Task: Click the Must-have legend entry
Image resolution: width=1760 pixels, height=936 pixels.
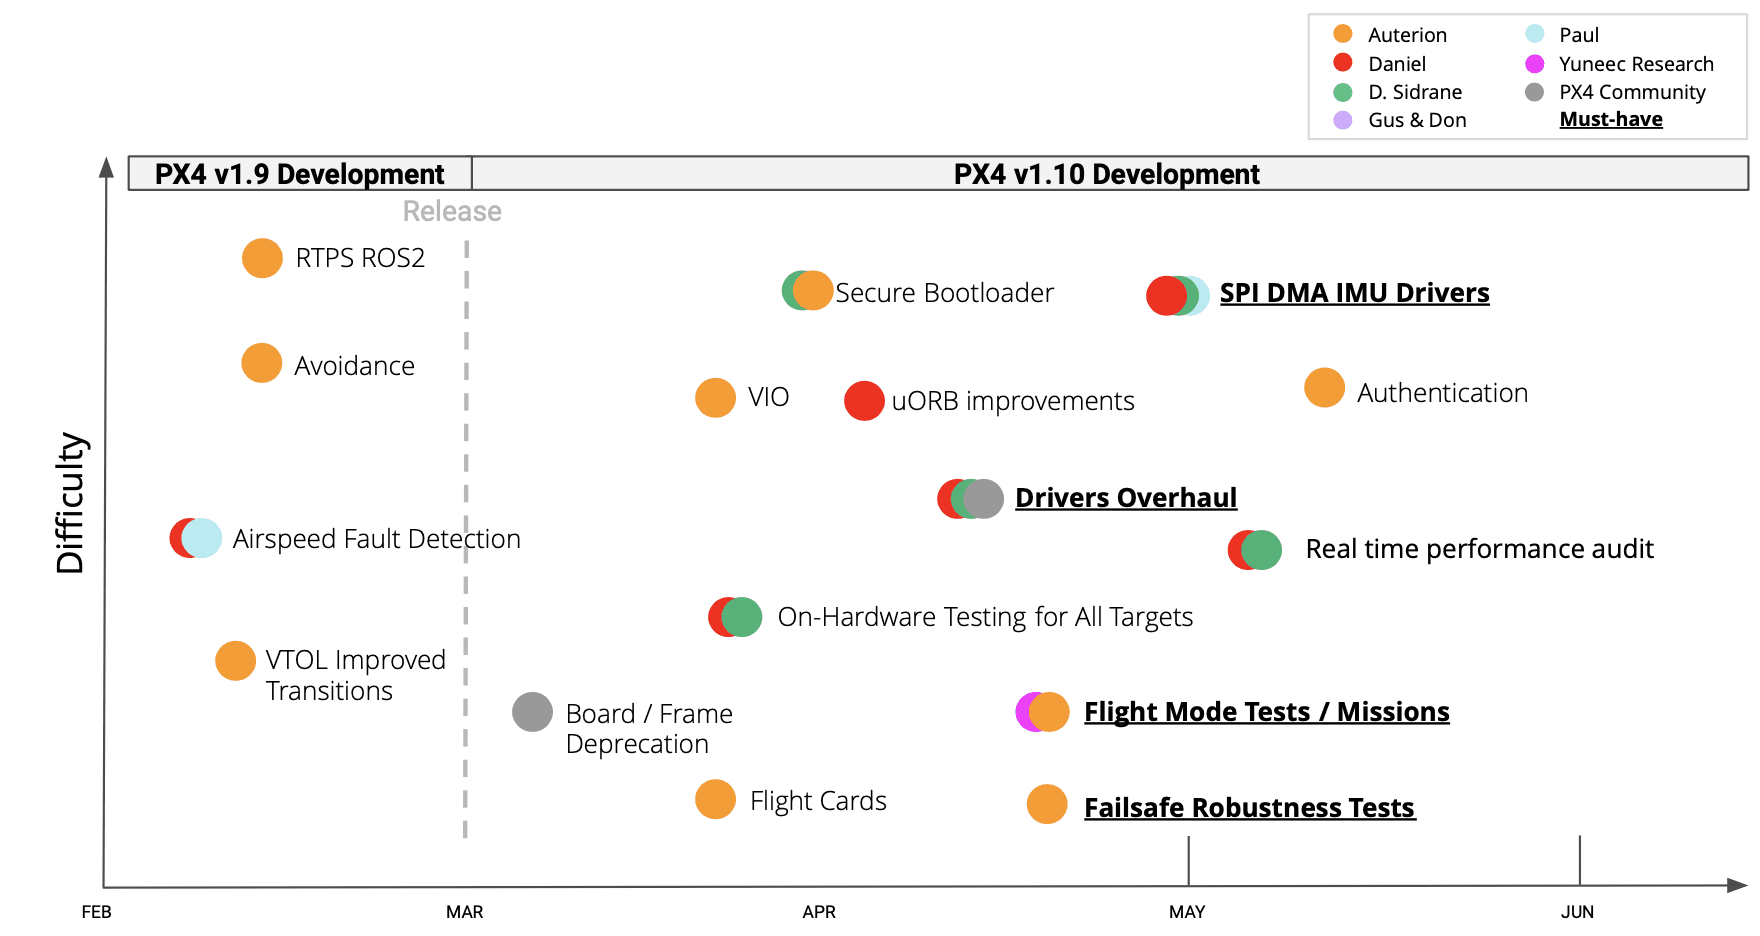Action: tap(1610, 120)
